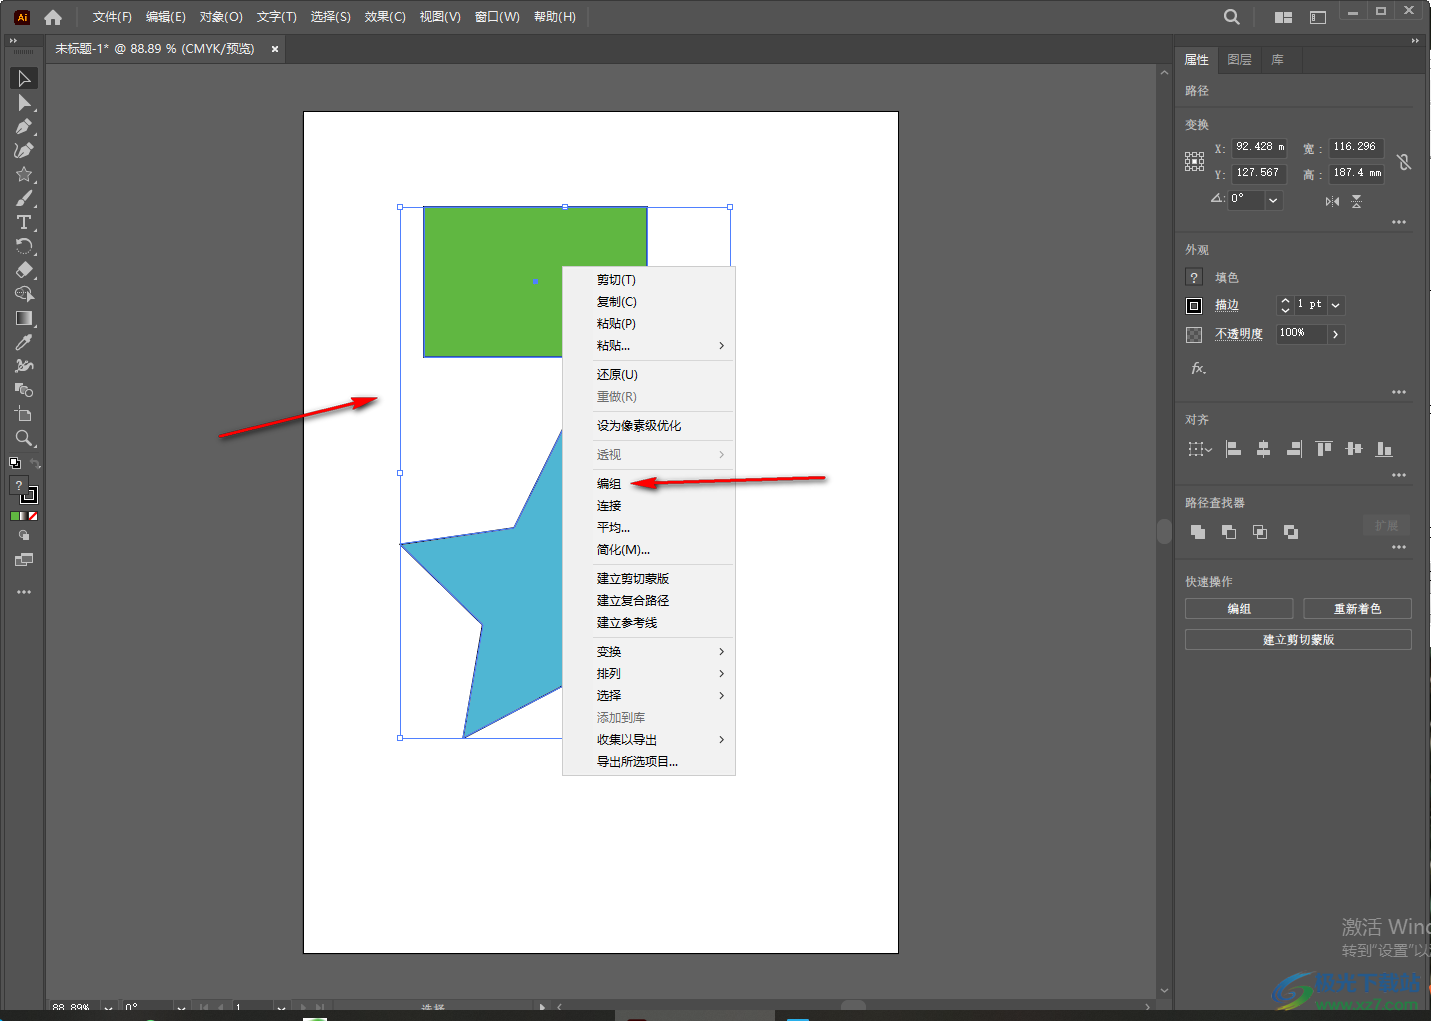Image resolution: width=1431 pixels, height=1021 pixels.
Task: Change the screen mode toggle
Action: [x=24, y=560]
